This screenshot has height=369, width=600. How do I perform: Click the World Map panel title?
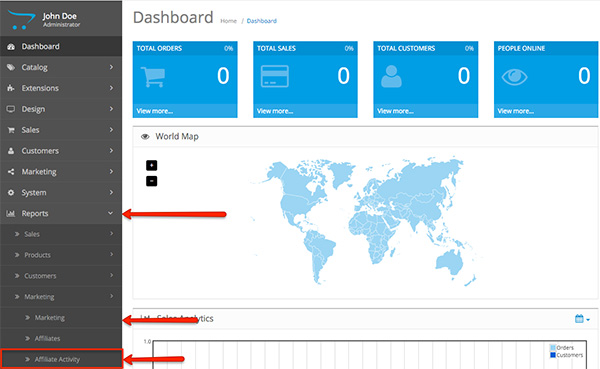click(x=177, y=137)
